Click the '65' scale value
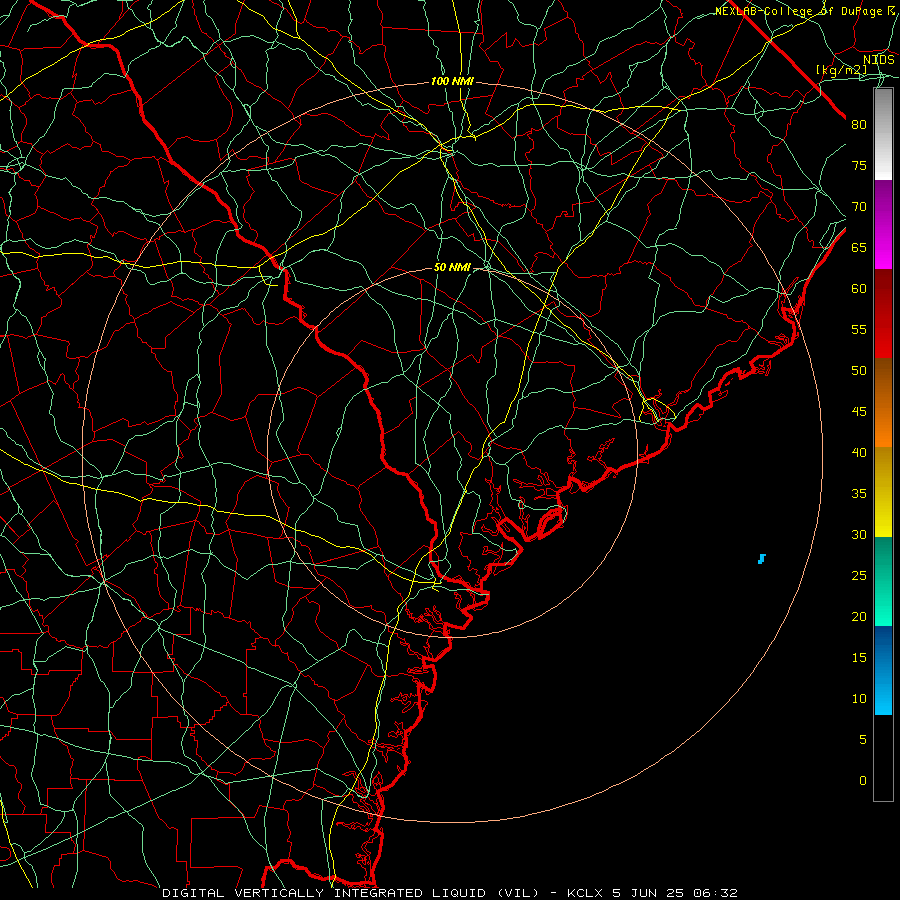The width and height of the screenshot is (900, 900). [x=859, y=247]
